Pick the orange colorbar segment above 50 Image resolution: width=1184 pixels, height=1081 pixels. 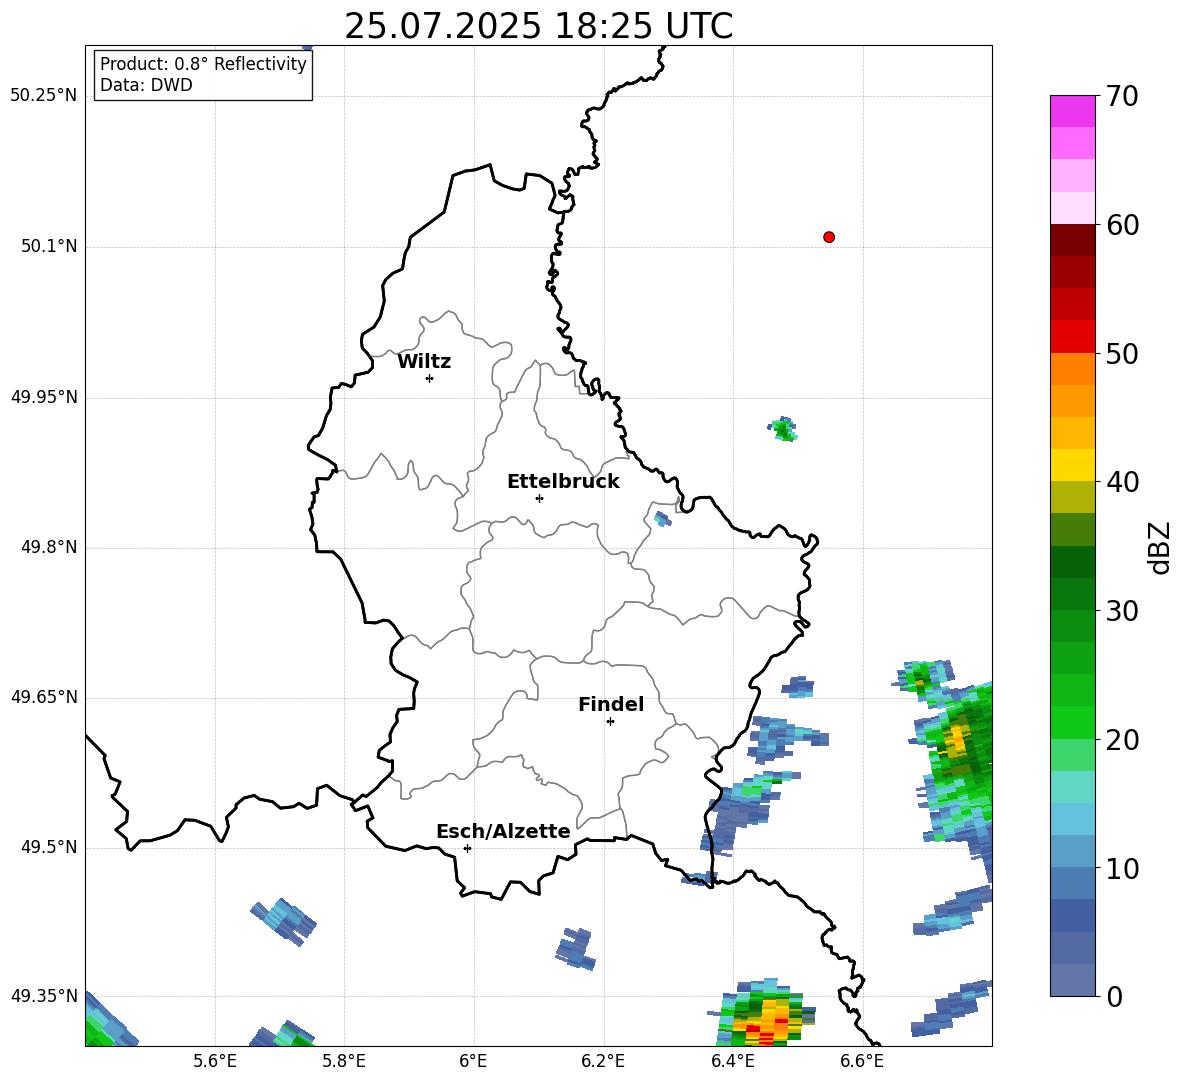coord(1072,369)
